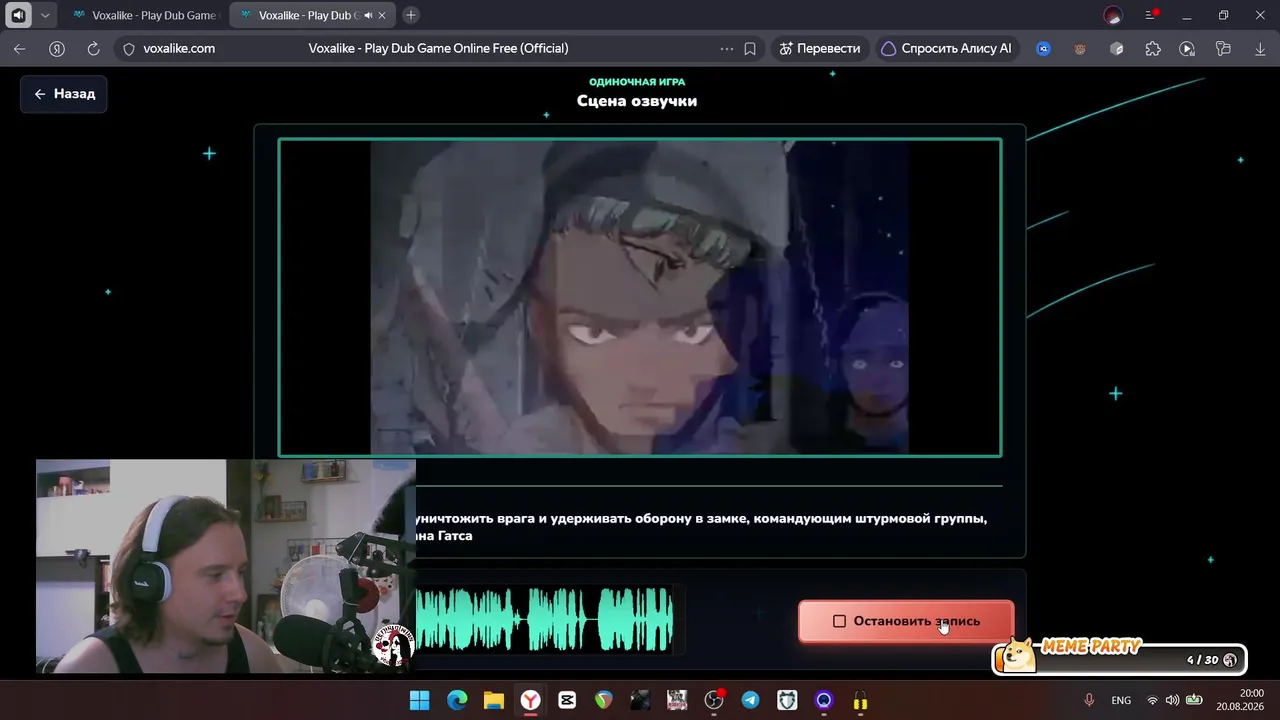Mute the audio on the active Voxalike tab
Screen dimensions: 1280x720
tap(368, 15)
